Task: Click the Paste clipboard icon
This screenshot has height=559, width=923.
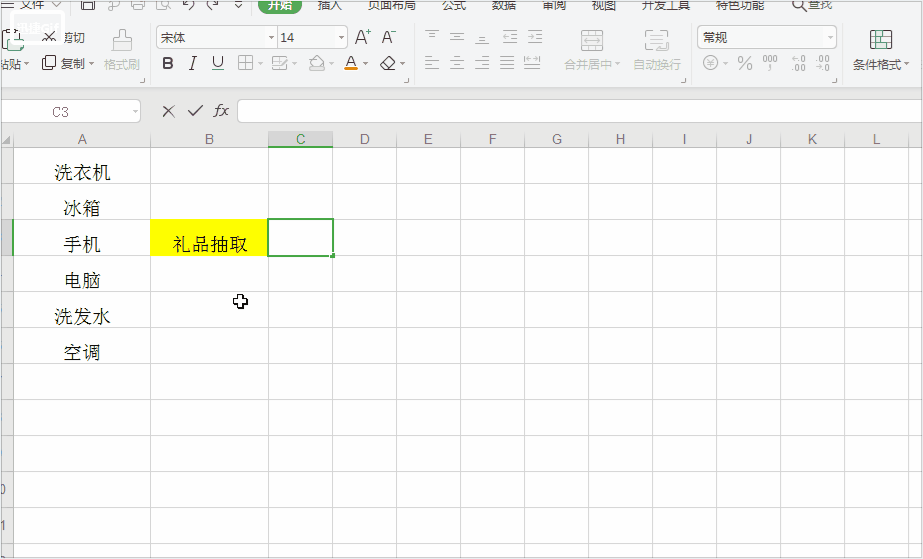Action: 12,40
